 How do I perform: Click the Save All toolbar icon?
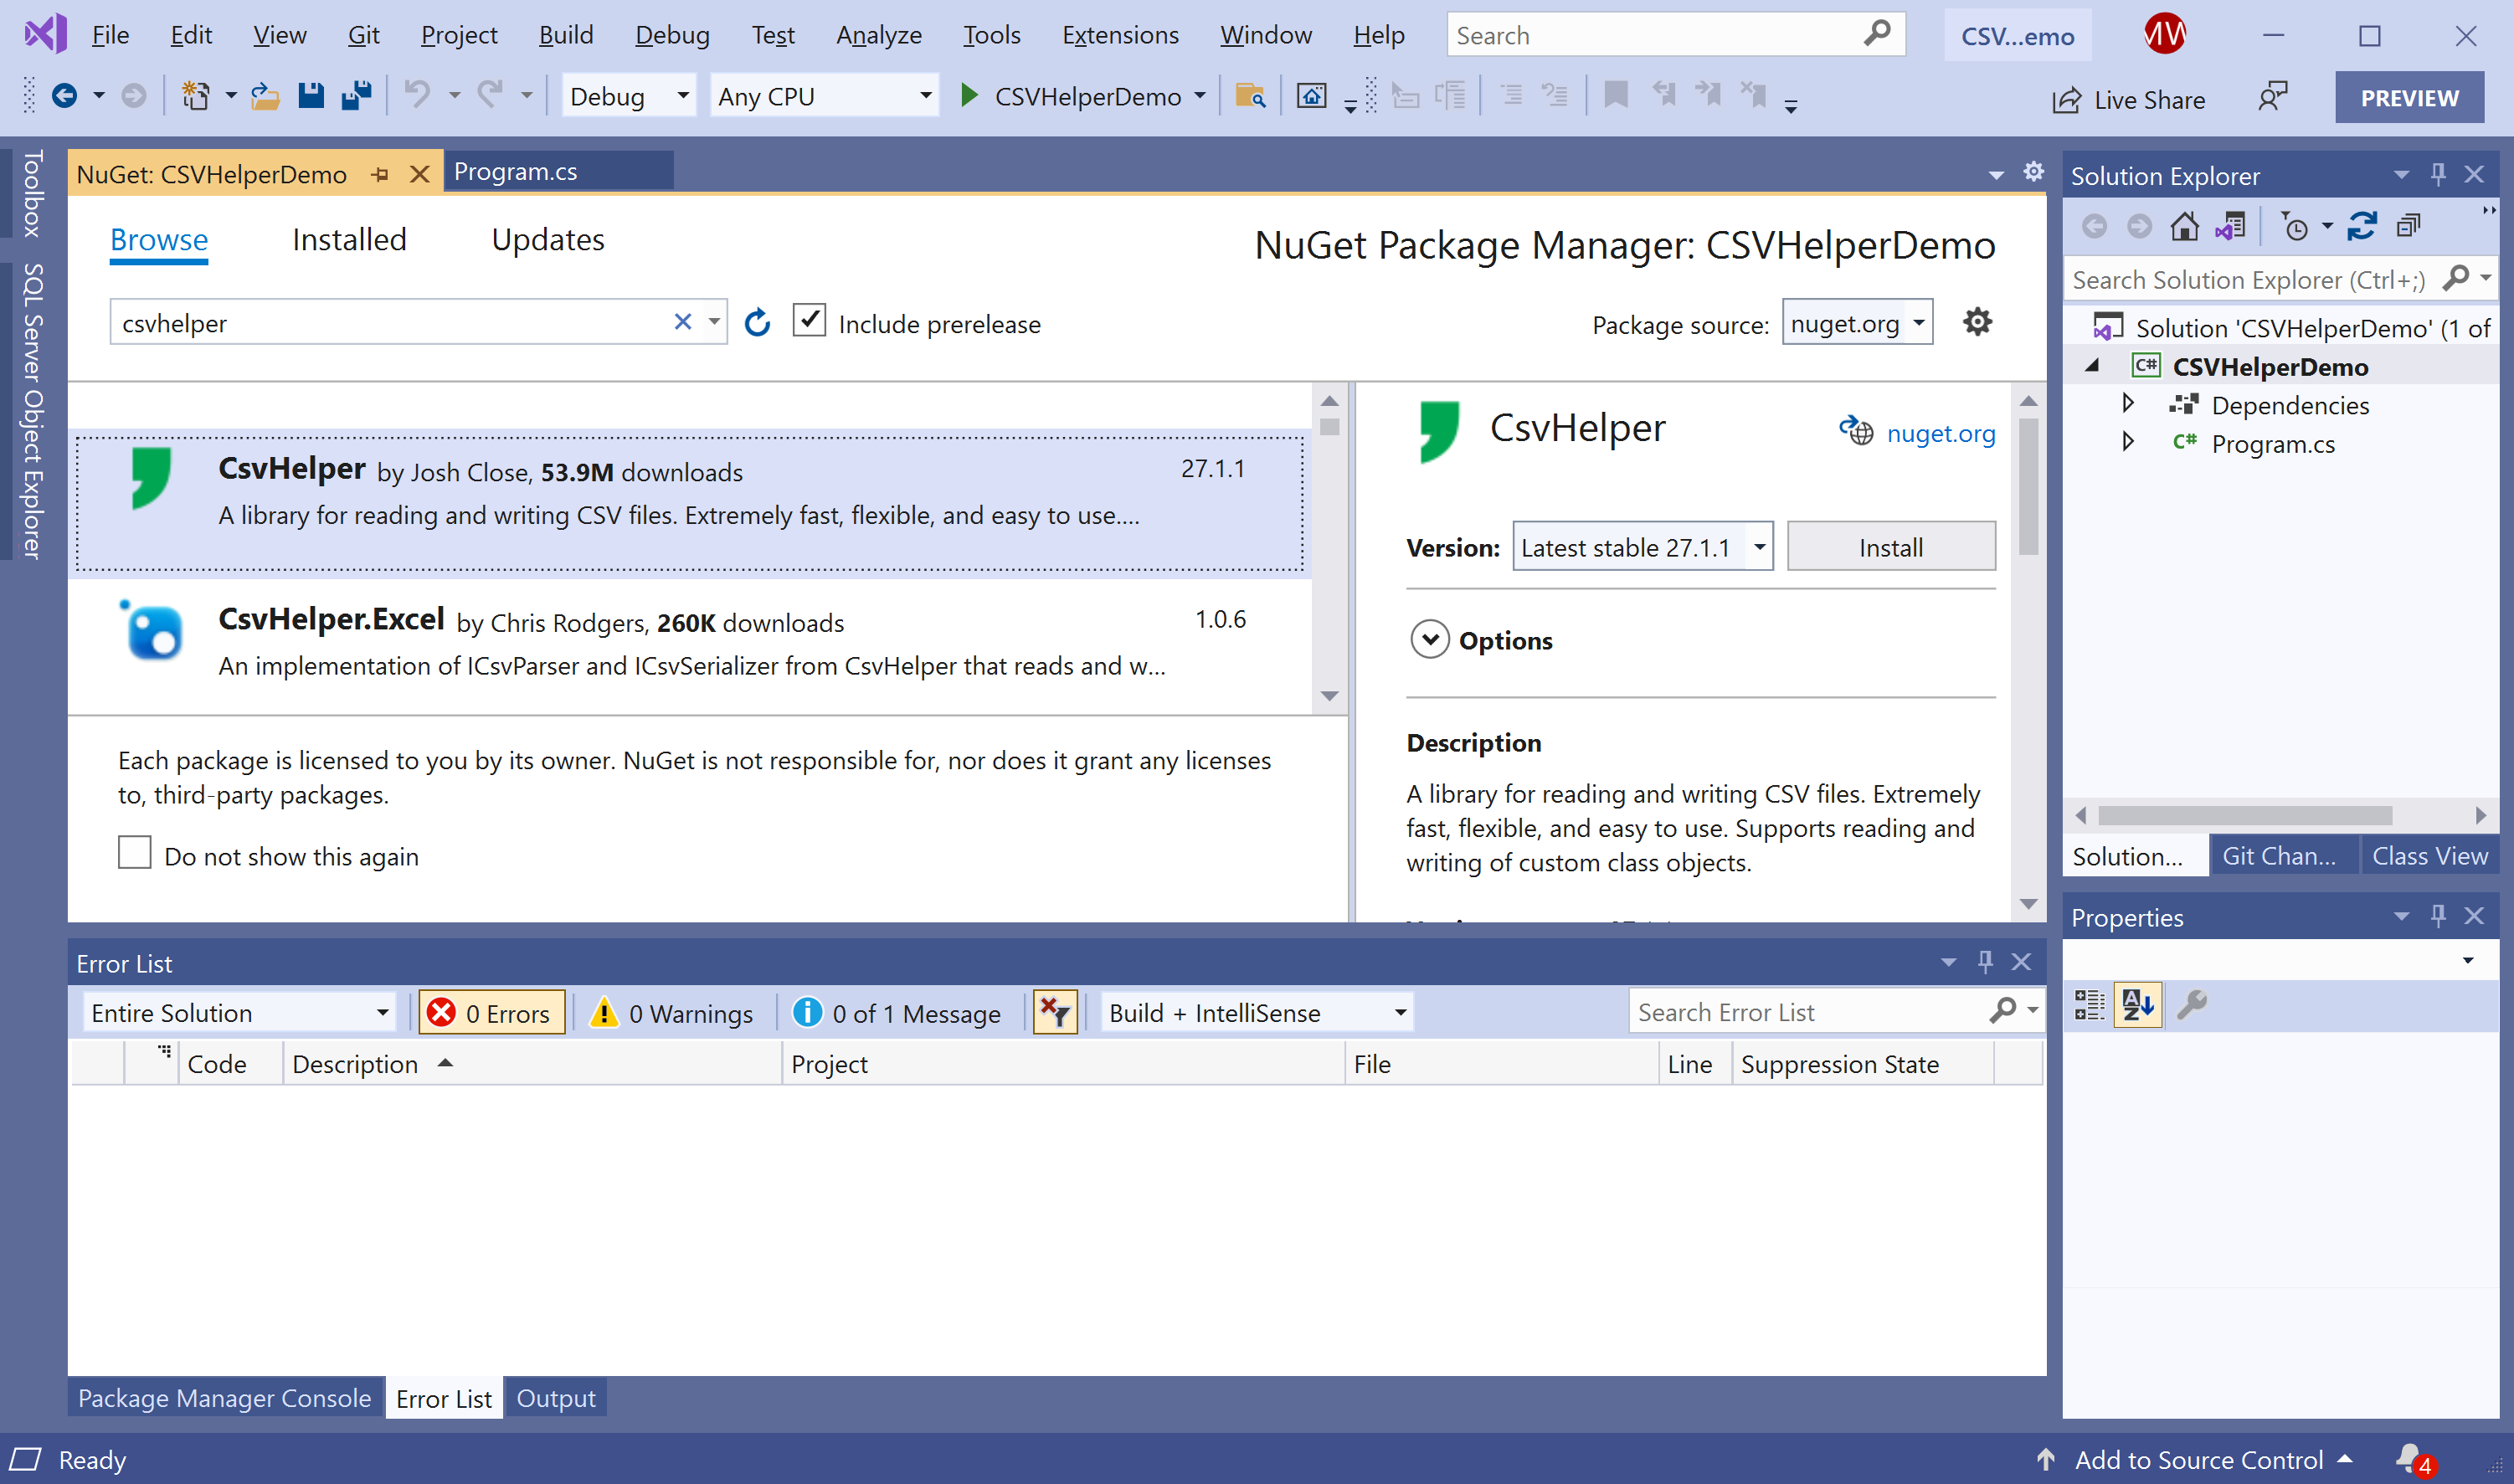(x=356, y=96)
